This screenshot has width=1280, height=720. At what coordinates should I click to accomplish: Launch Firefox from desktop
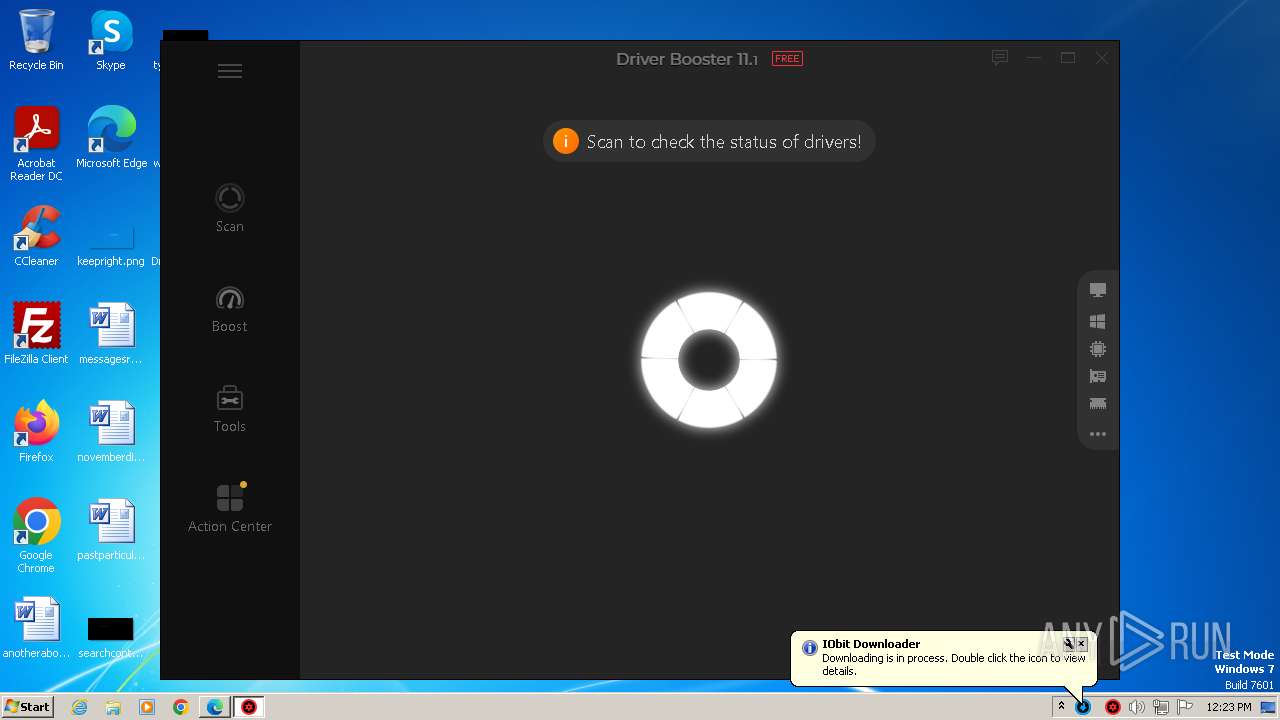click(36, 432)
